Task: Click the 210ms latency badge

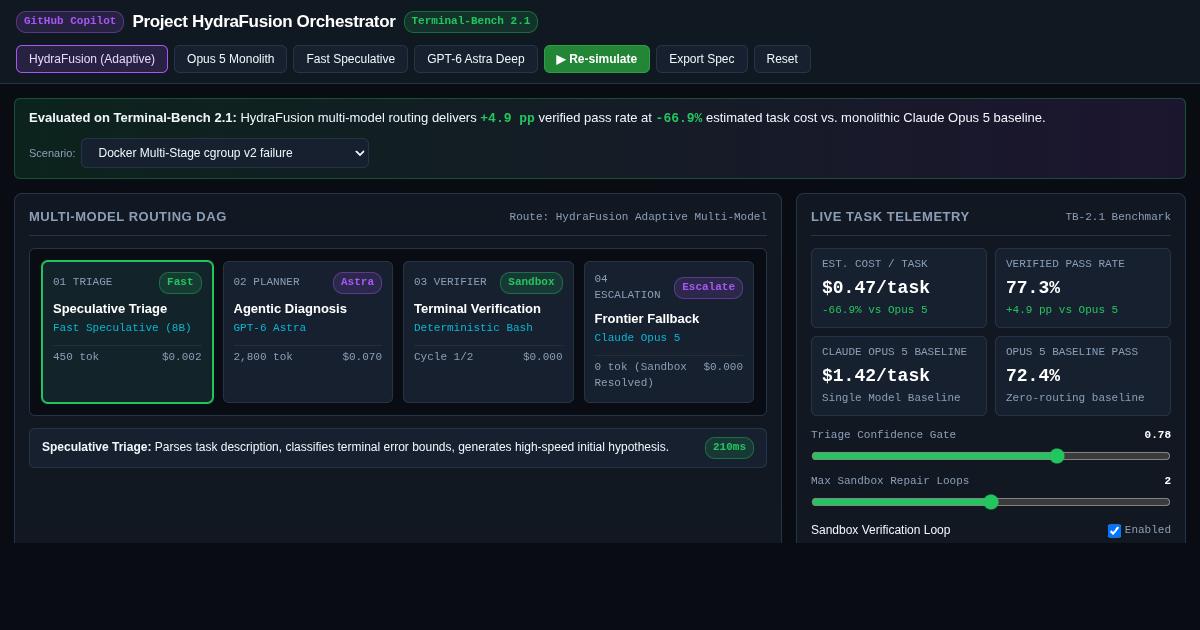Action: [729, 448]
